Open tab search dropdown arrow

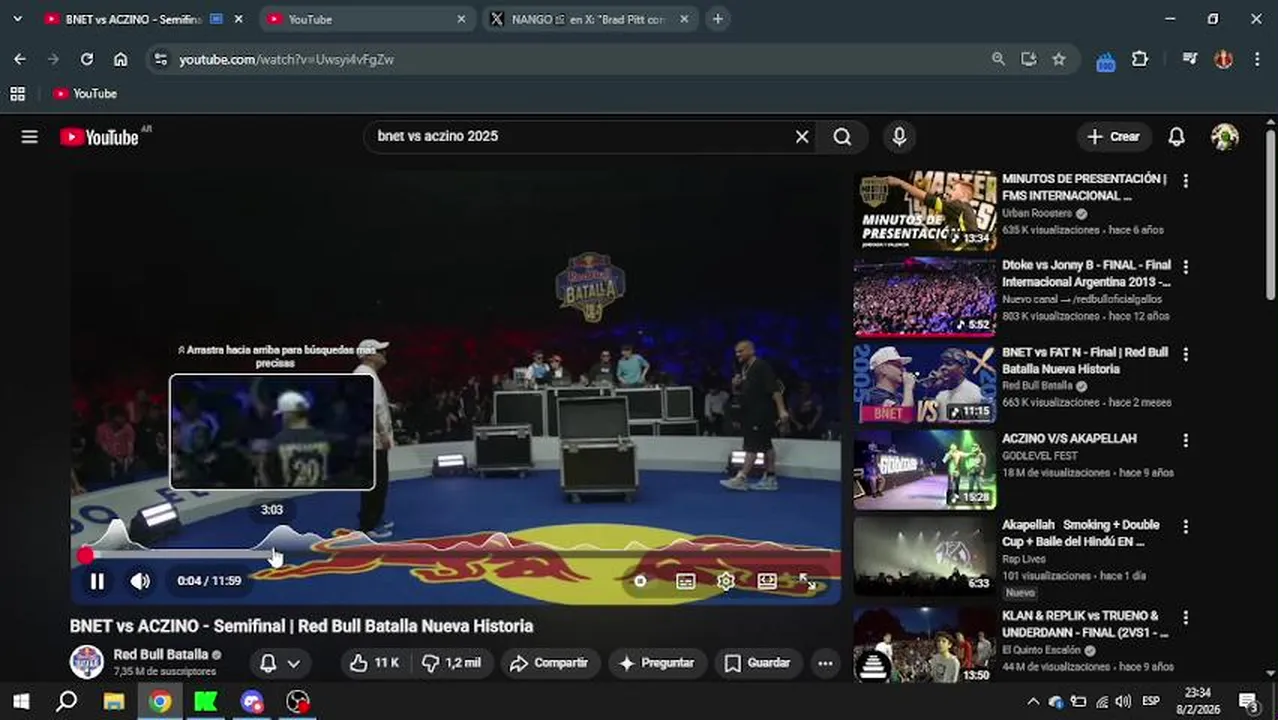pyautogui.click(x=17, y=19)
